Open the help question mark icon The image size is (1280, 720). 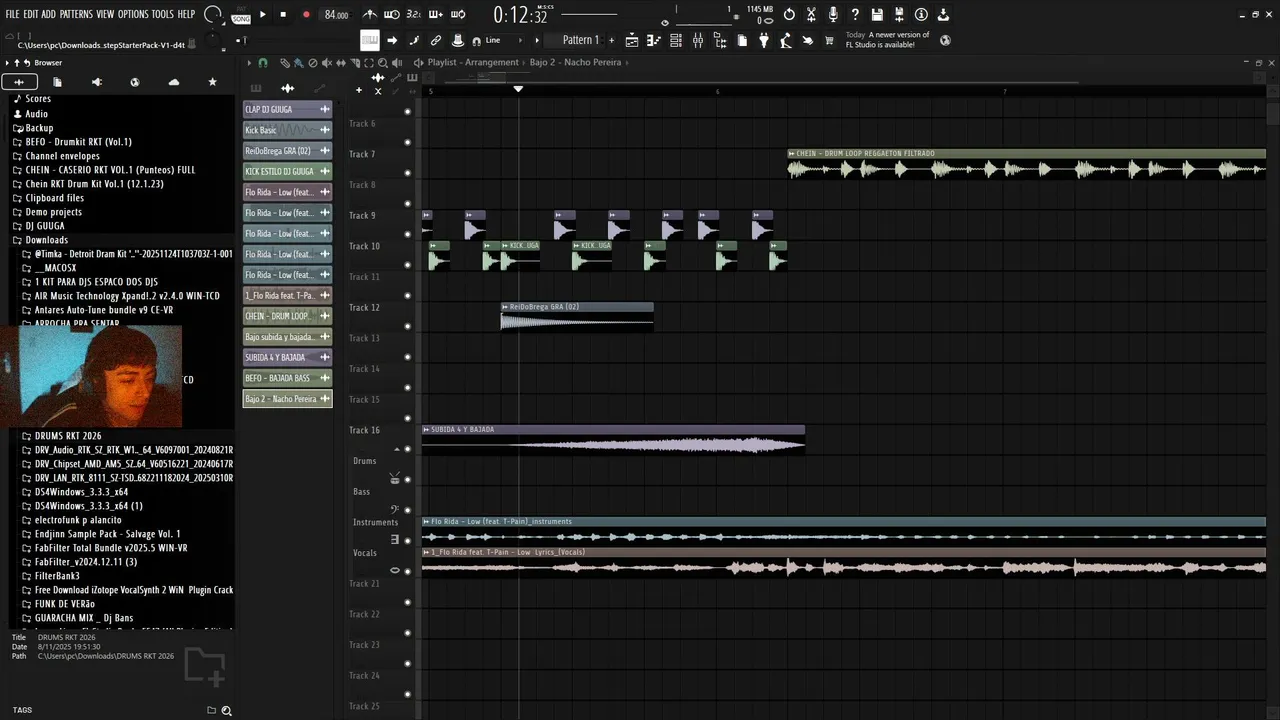pyautogui.click(x=855, y=14)
